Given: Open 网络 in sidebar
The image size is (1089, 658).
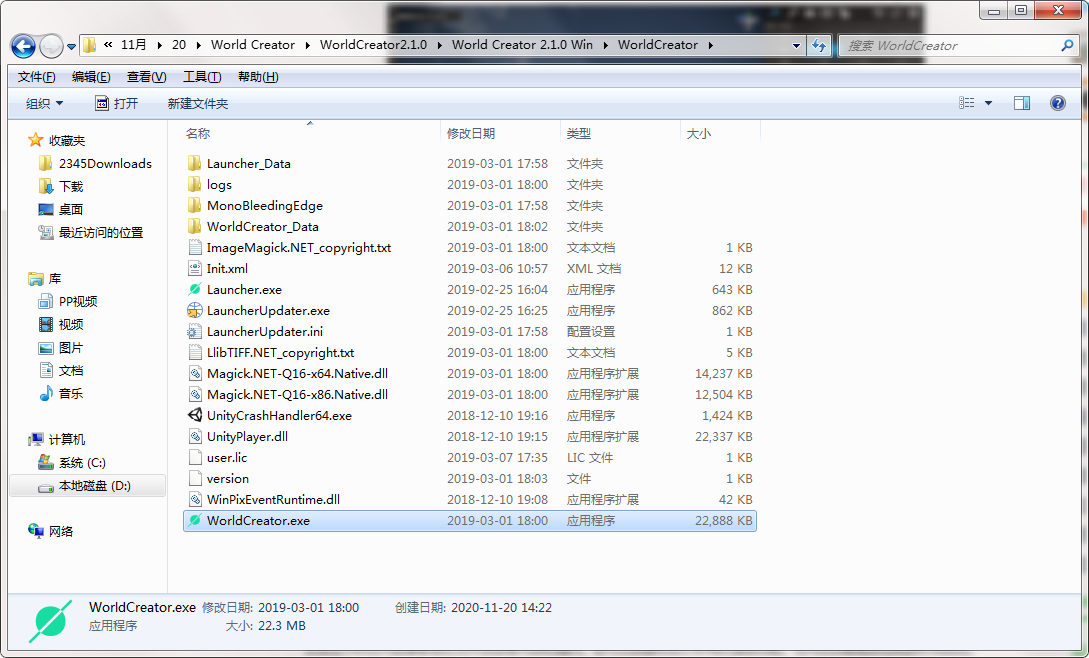Looking at the screenshot, I should pos(60,532).
